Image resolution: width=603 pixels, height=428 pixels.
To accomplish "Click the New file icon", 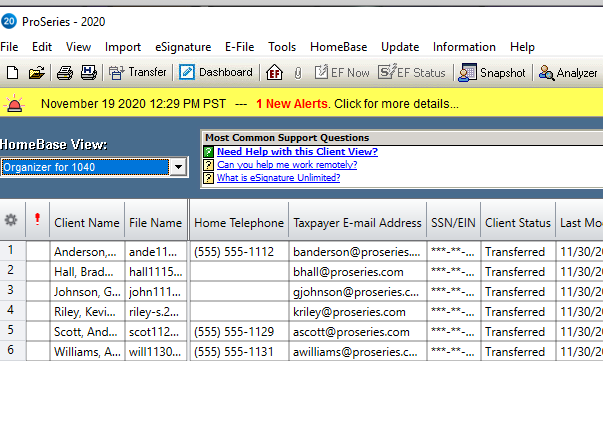I will click(x=12, y=72).
